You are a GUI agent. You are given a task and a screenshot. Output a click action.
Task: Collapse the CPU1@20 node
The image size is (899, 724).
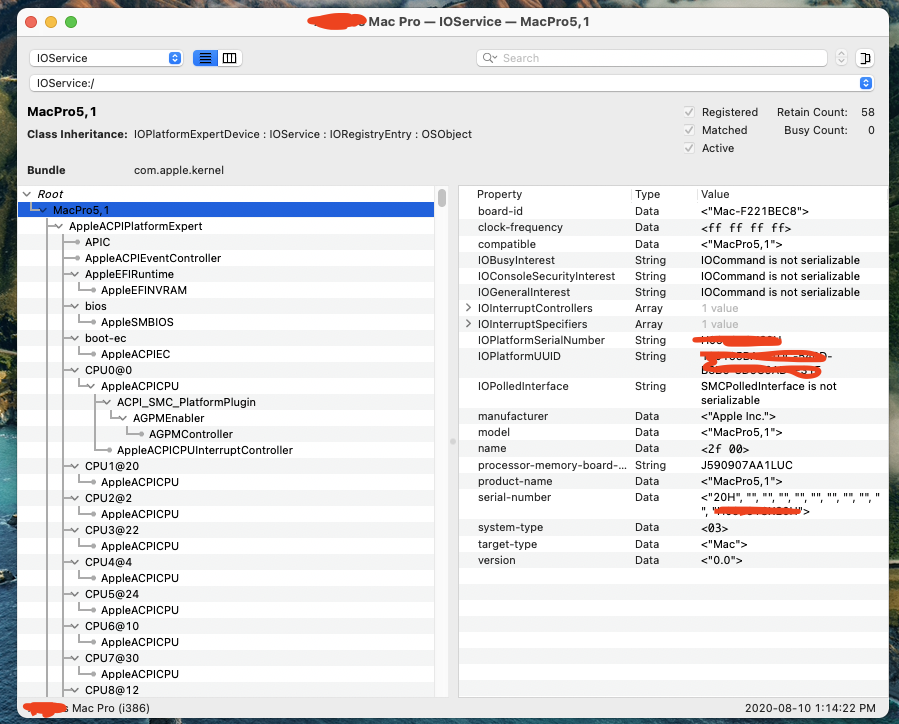75,466
